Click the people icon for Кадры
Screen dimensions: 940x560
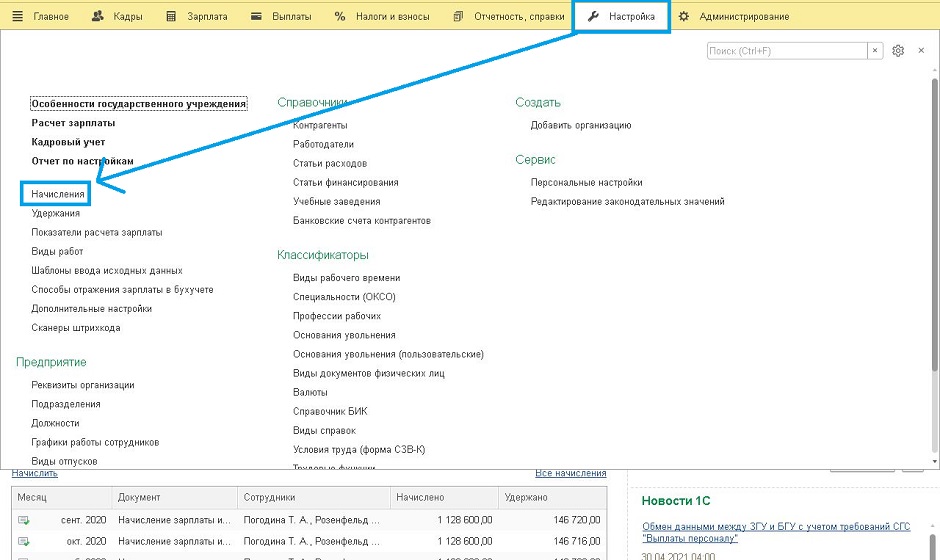point(97,17)
